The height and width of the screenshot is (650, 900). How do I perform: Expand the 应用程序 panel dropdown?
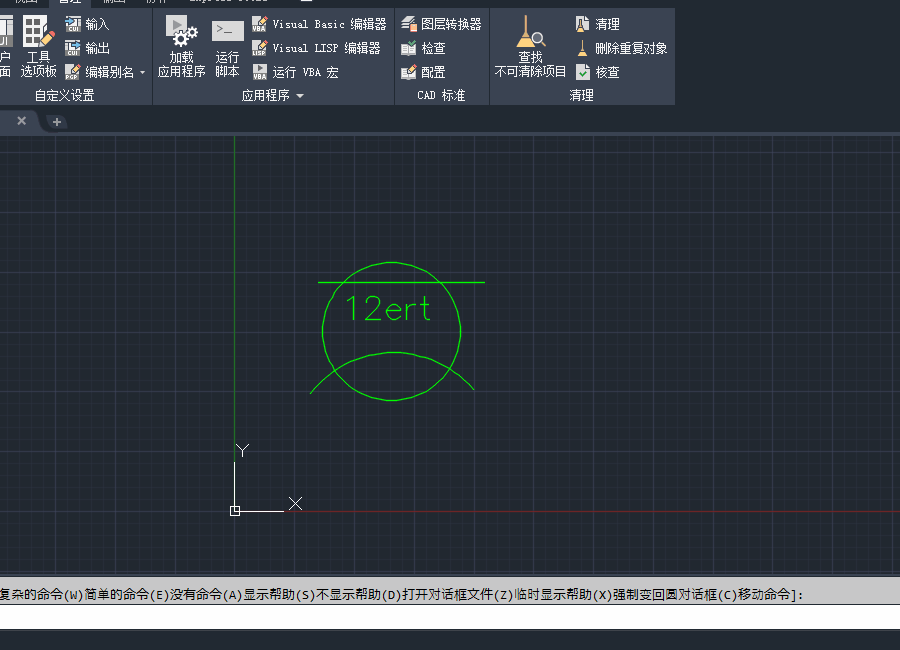300,96
